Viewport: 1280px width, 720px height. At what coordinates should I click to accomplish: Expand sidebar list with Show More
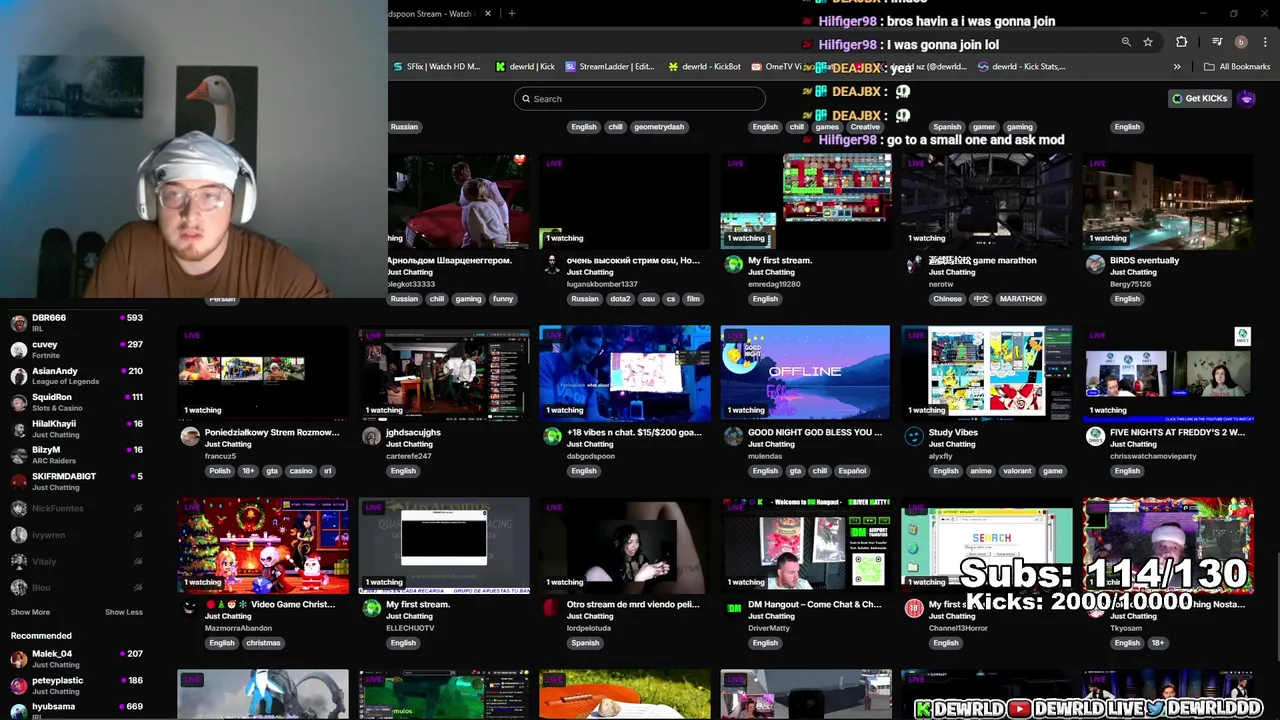[x=30, y=612]
